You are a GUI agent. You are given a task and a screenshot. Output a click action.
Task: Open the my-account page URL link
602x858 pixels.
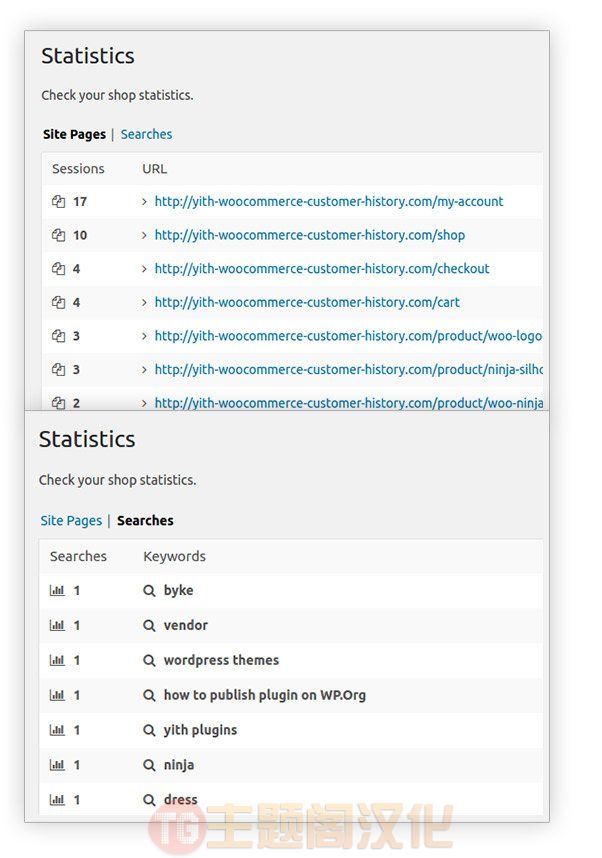click(x=329, y=201)
